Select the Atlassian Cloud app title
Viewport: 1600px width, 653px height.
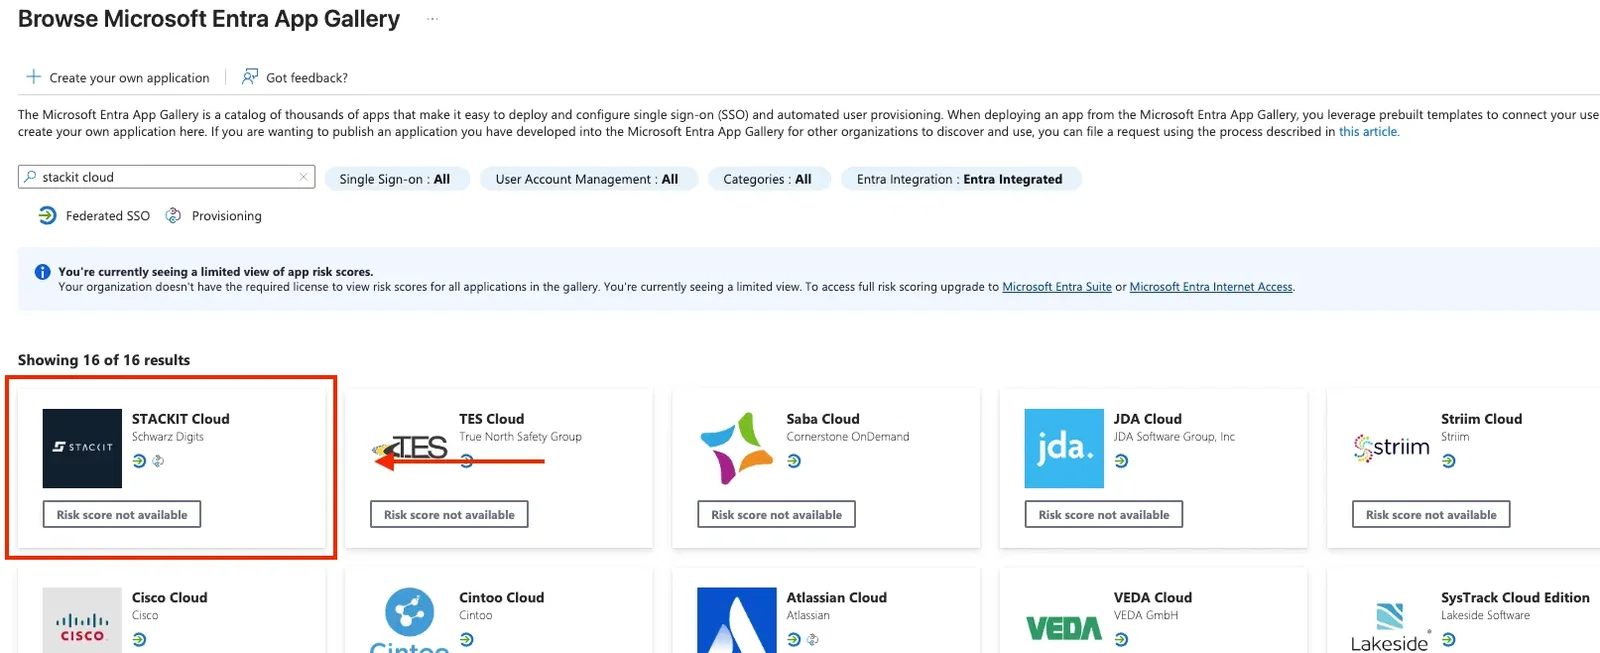837,598
